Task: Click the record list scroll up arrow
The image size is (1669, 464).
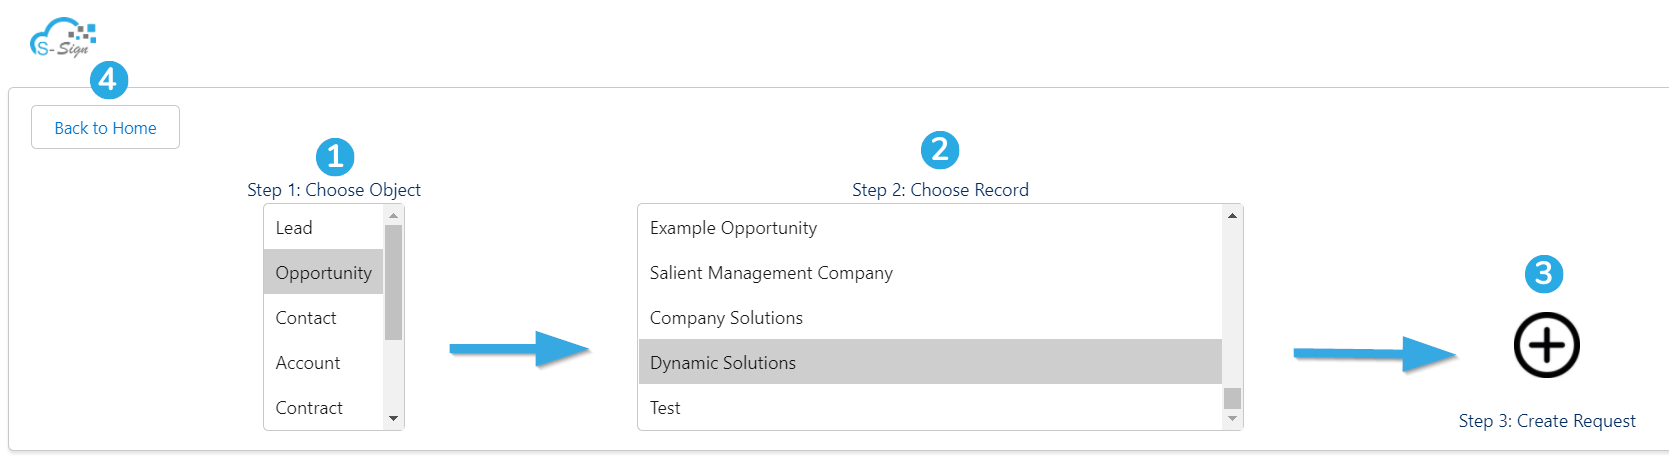Action: coord(1232,215)
